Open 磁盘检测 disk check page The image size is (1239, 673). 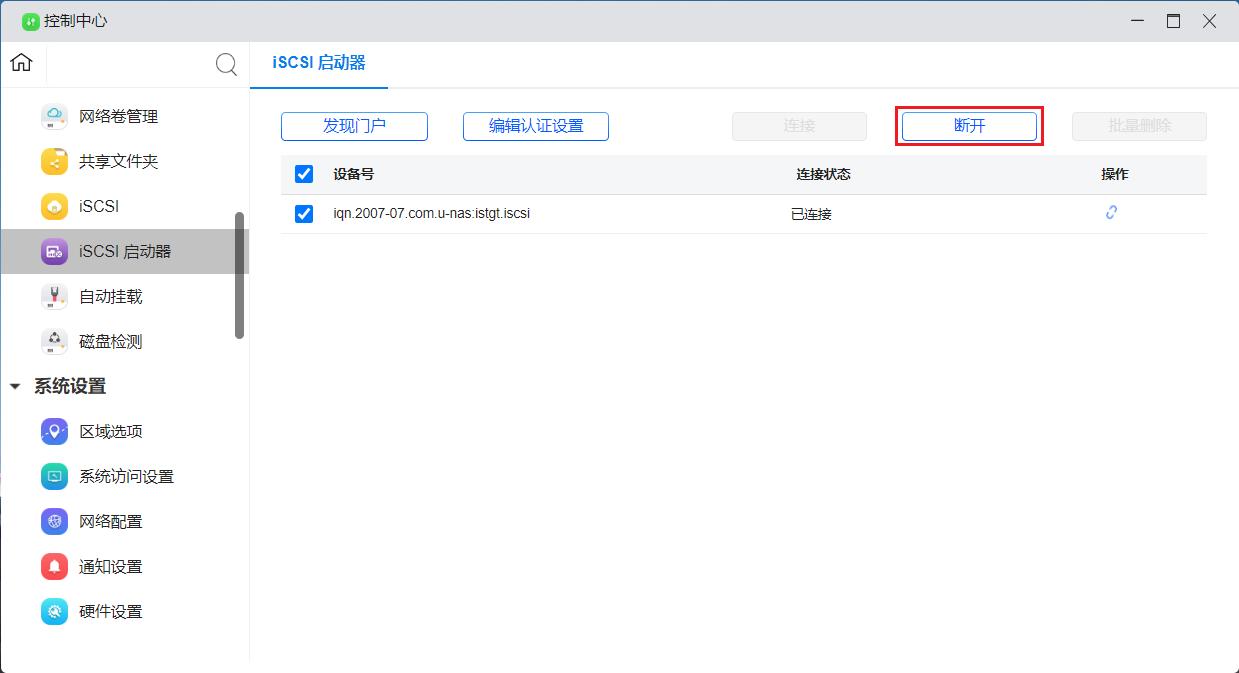[113, 341]
